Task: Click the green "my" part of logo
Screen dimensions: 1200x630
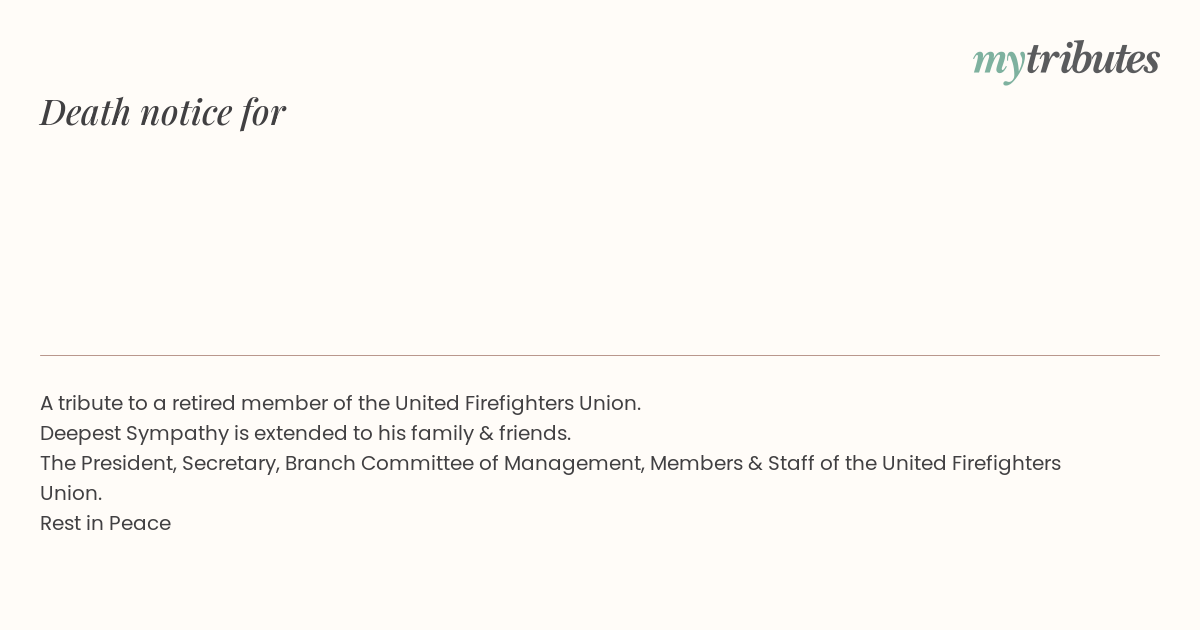Action: 999,63
